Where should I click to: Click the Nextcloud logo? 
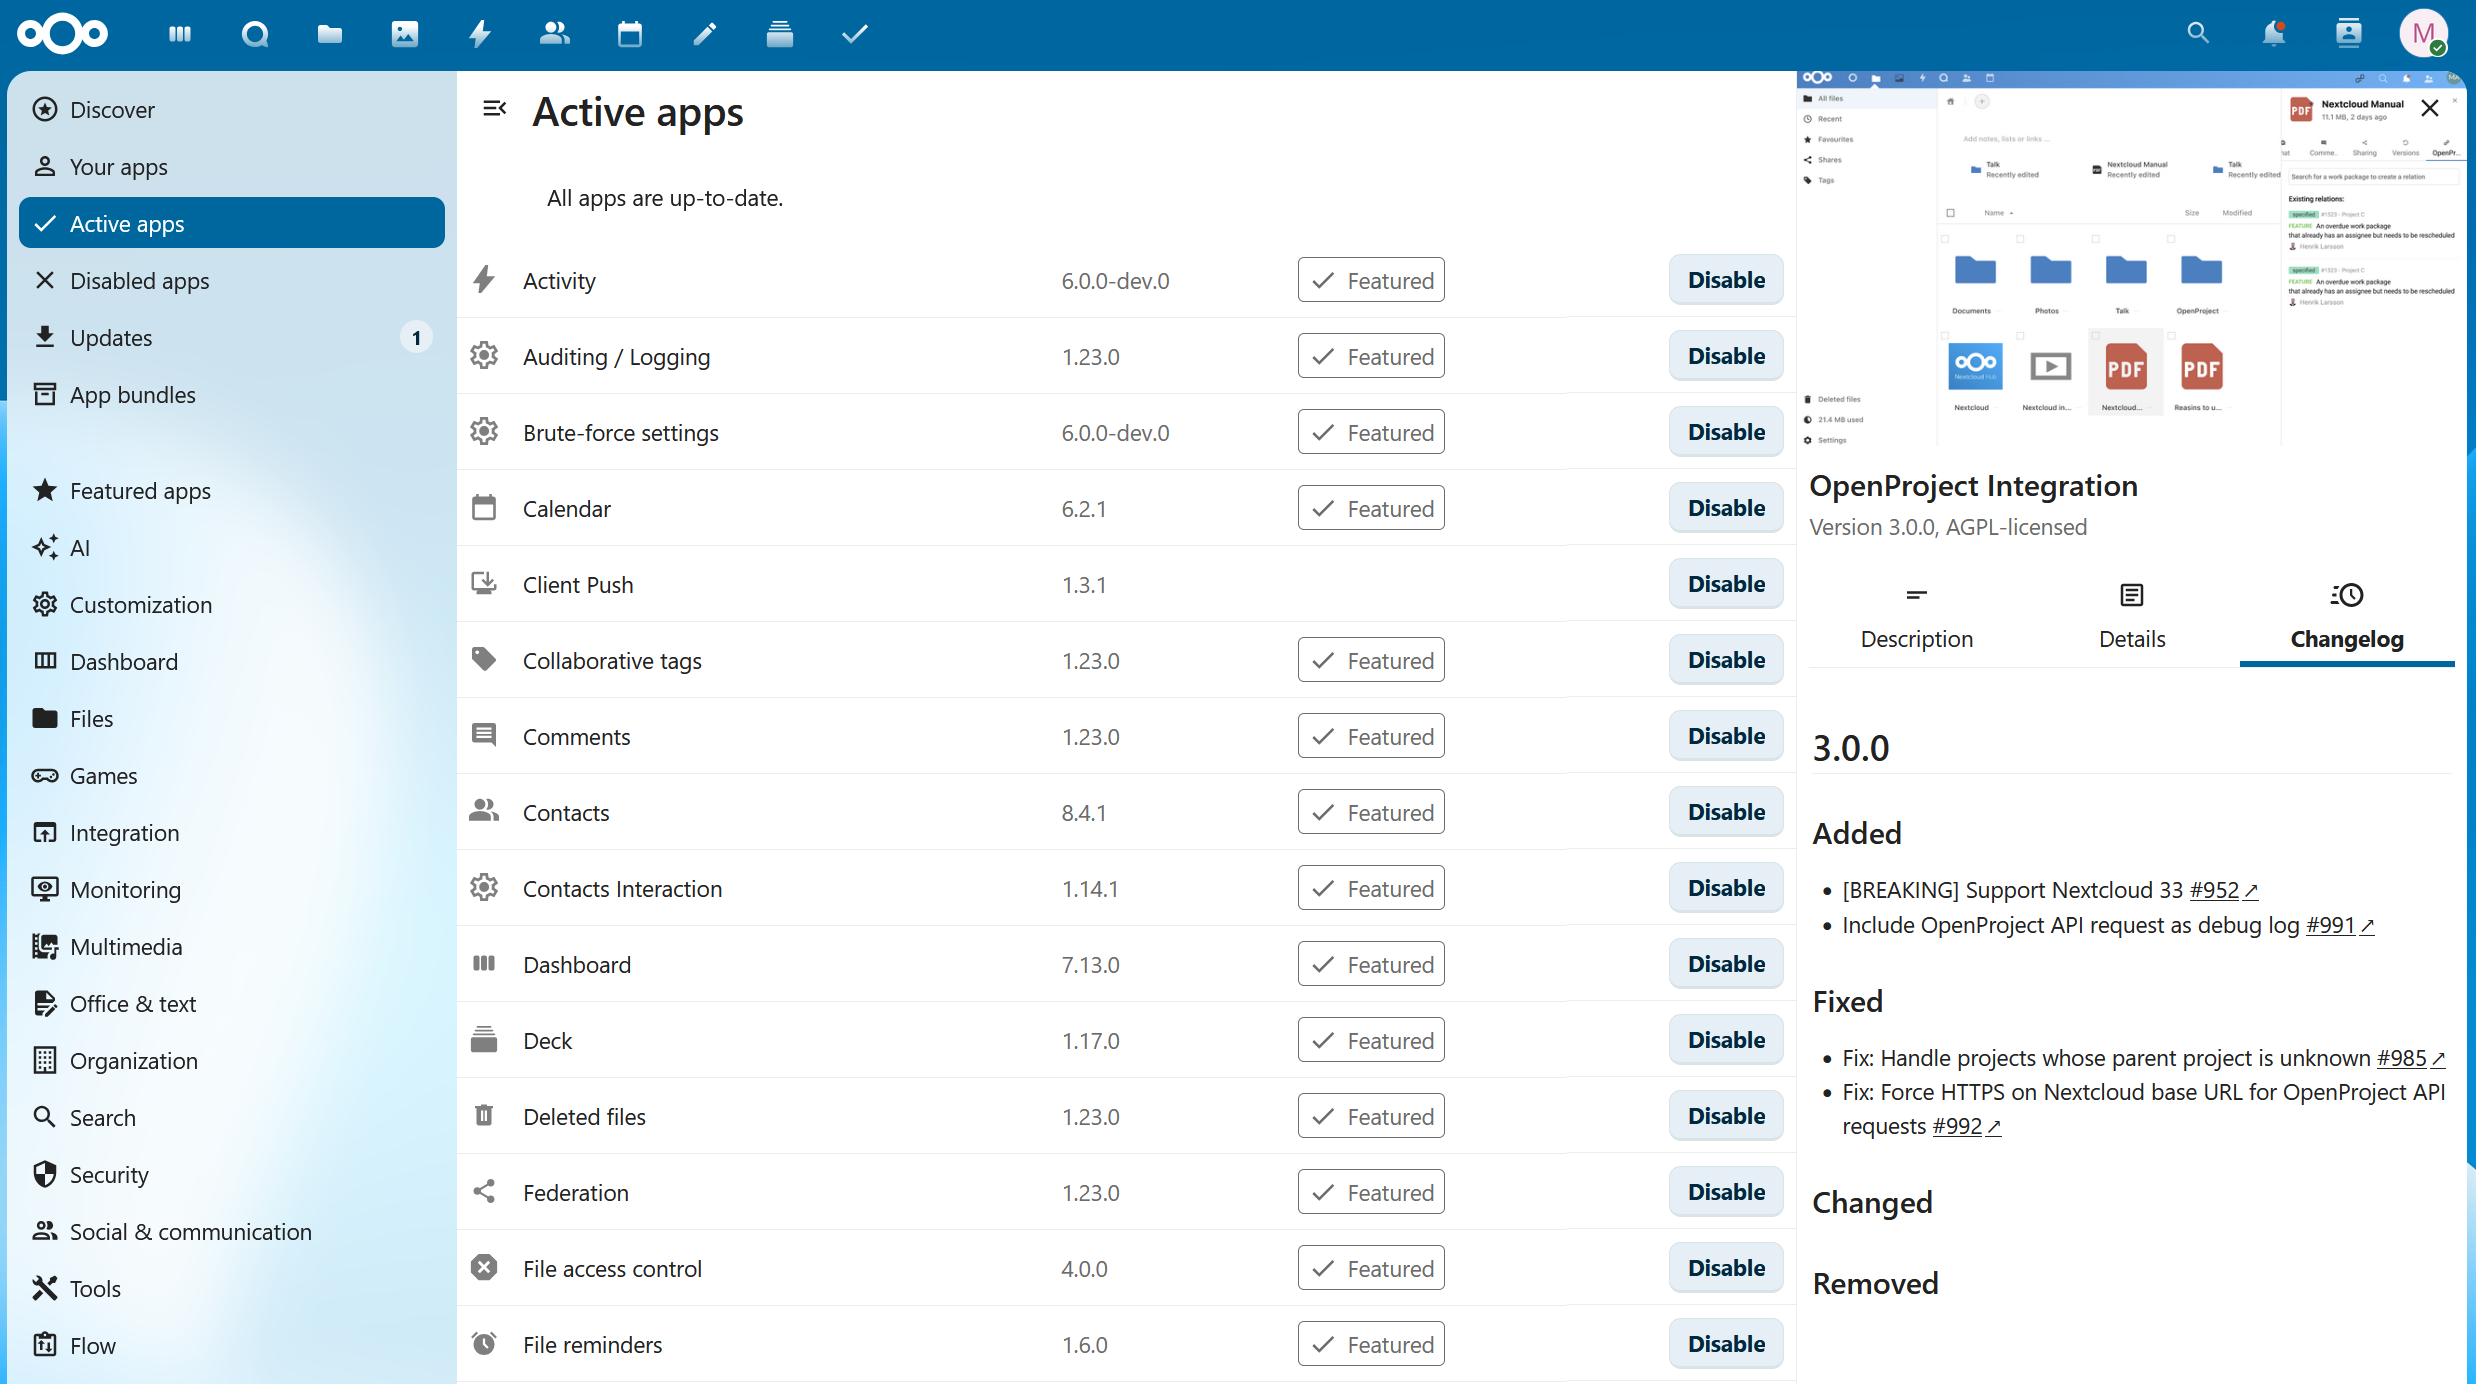pos(62,33)
